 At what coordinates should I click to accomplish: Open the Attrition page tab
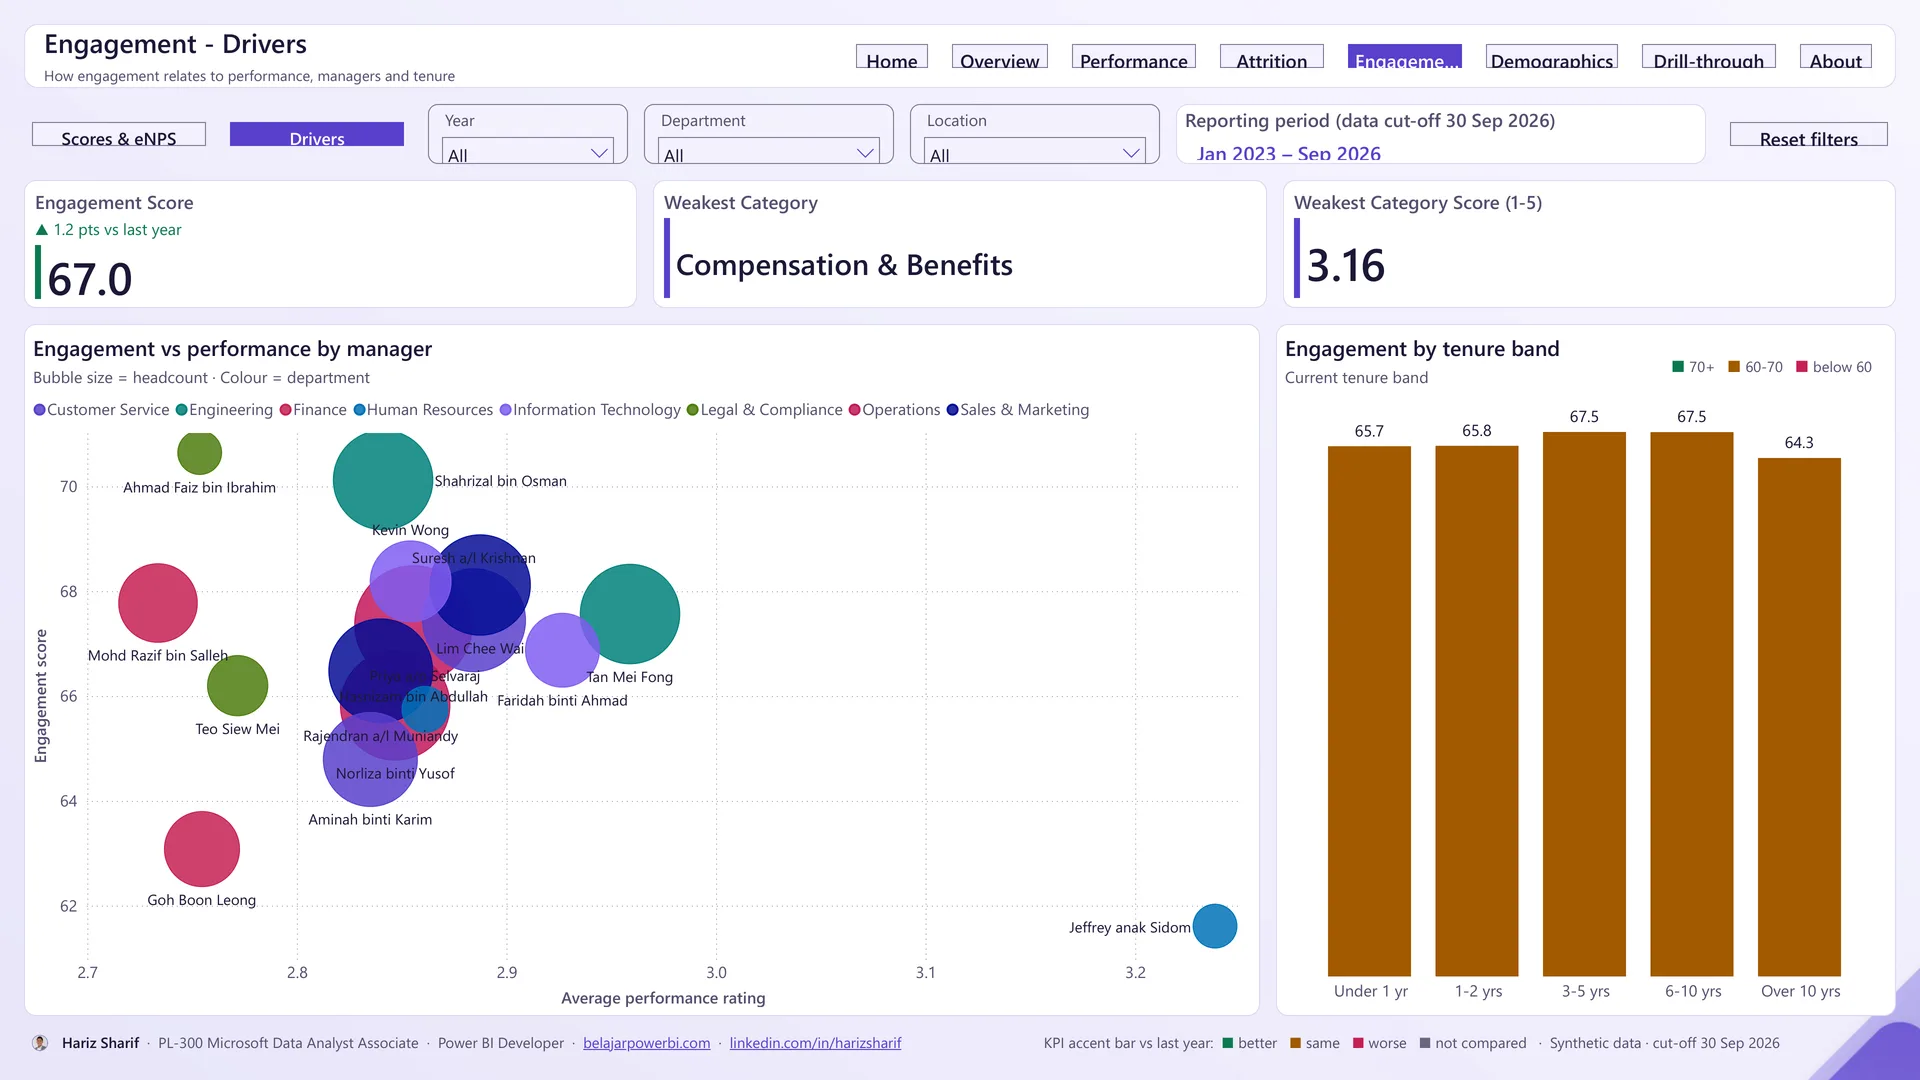1272,57
